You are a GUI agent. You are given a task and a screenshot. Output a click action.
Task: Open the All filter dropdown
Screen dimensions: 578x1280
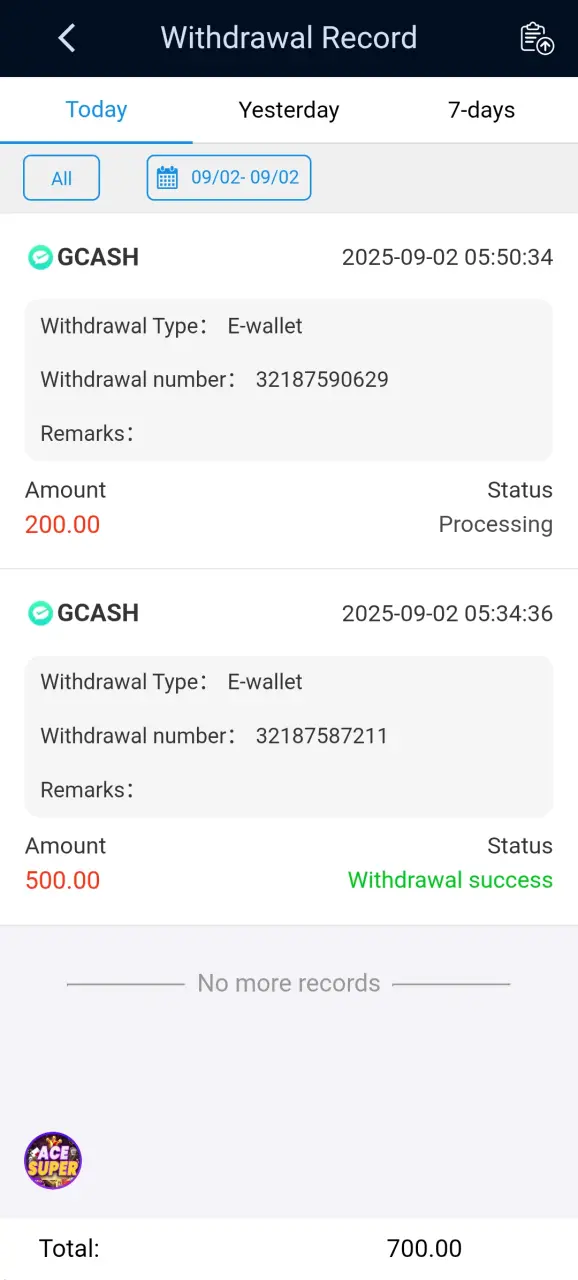point(62,178)
